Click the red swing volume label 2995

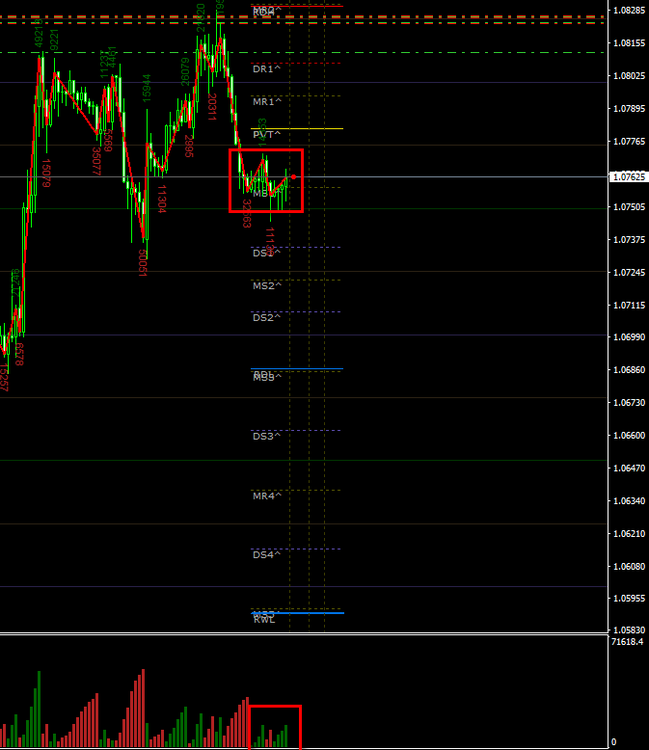coord(188,146)
